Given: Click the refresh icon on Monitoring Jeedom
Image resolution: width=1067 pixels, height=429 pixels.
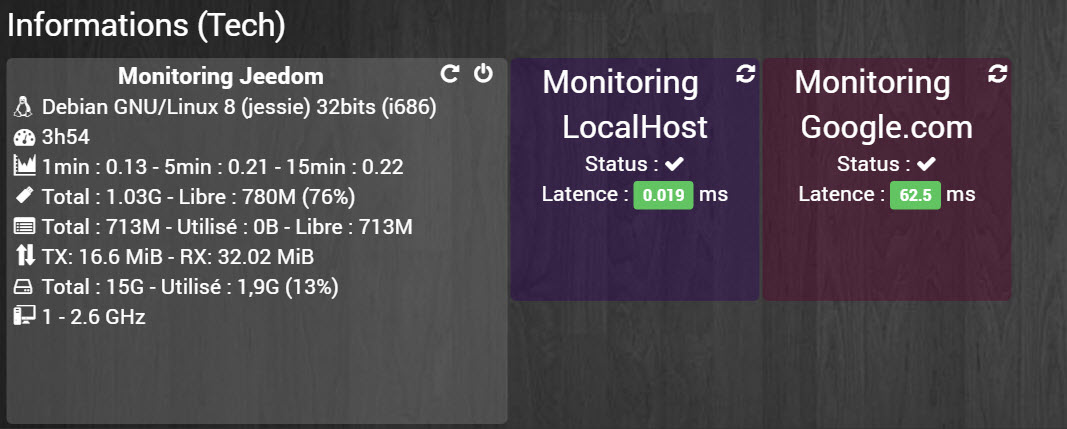Looking at the screenshot, I should click(449, 74).
